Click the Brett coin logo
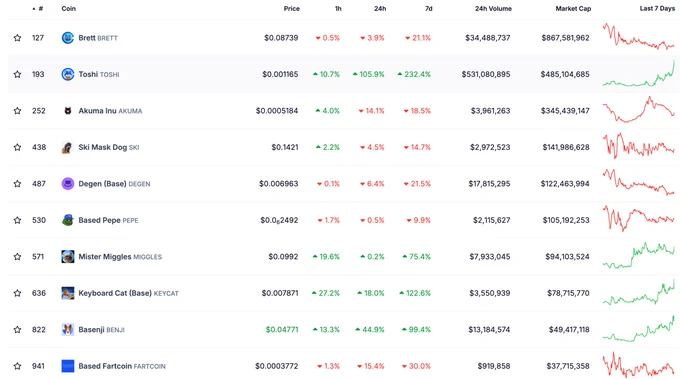This screenshot has height=379, width=680. click(x=68, y=38)
